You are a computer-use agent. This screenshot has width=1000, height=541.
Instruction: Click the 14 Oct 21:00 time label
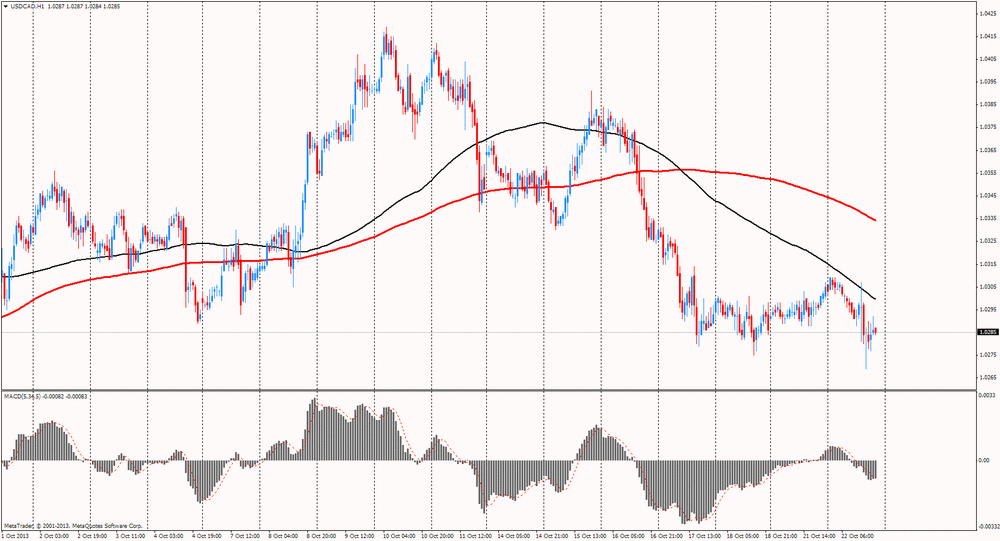pyautogui.click(x=552, y=536)
